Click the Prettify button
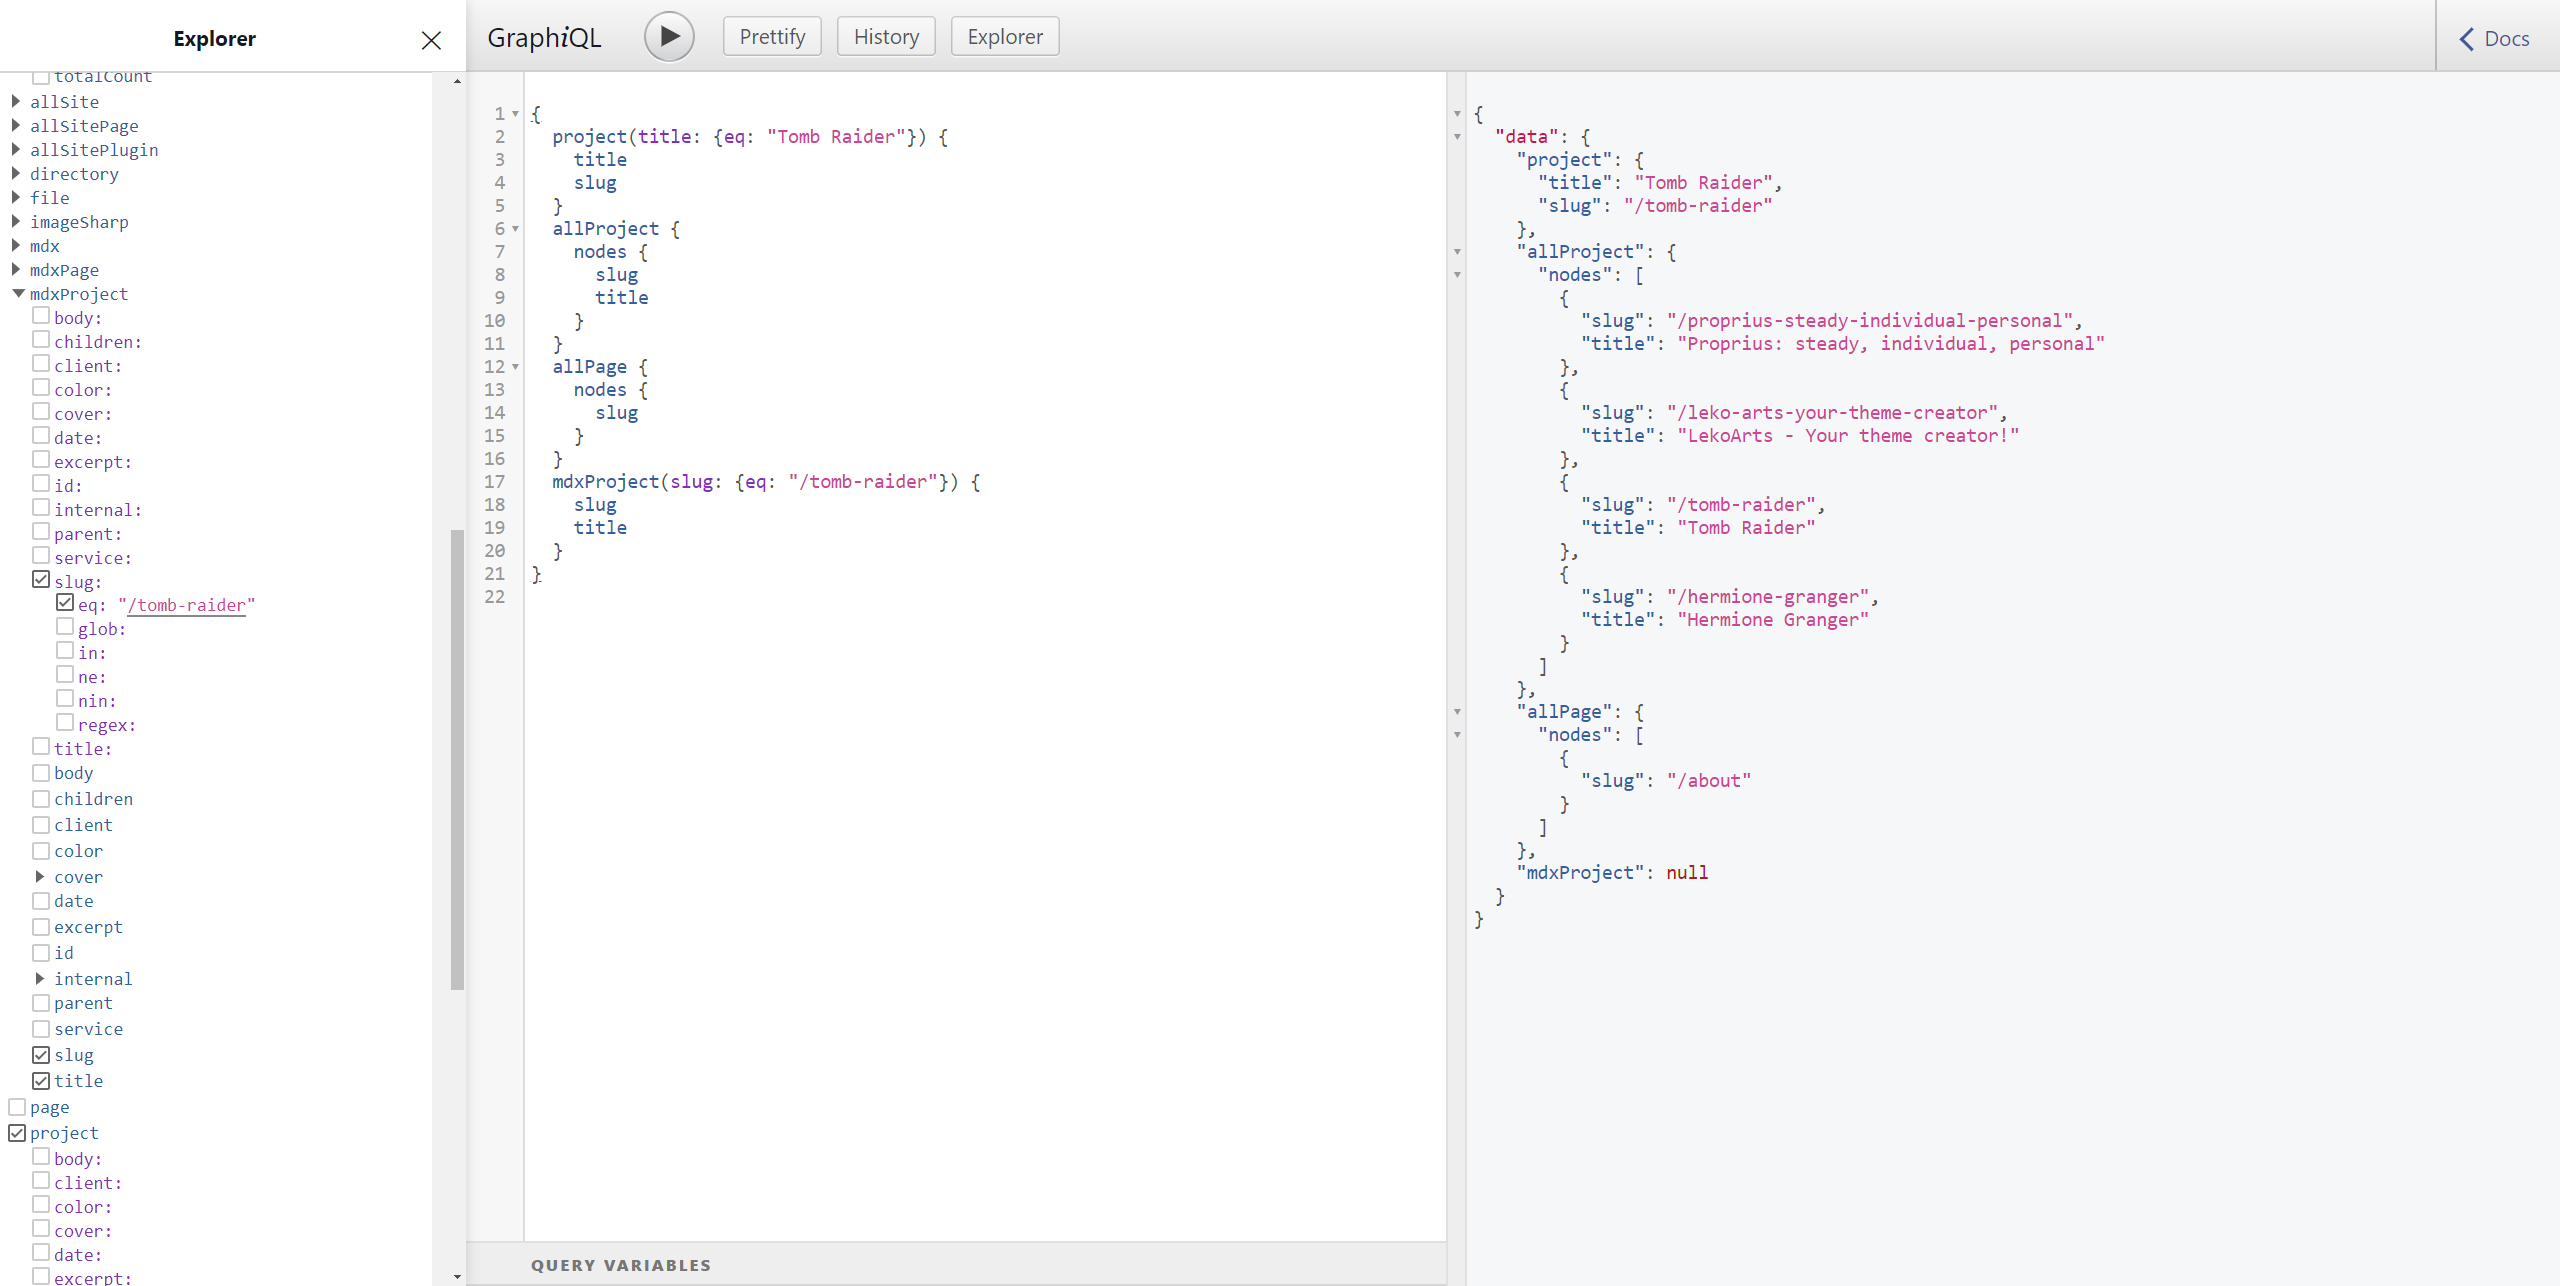Viewport: 2560px width, 1286px height. pyautogui.click(x=771, y=37)
